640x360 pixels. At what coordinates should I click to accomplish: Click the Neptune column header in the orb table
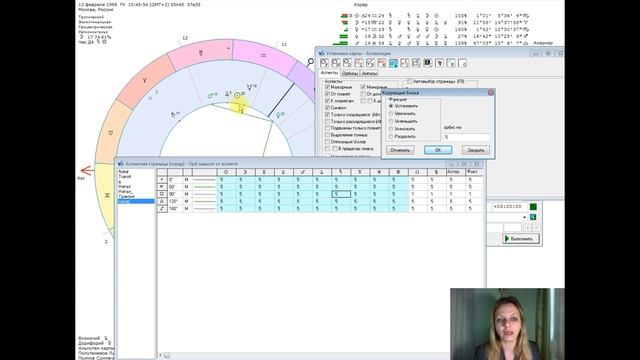click(379, 172)
